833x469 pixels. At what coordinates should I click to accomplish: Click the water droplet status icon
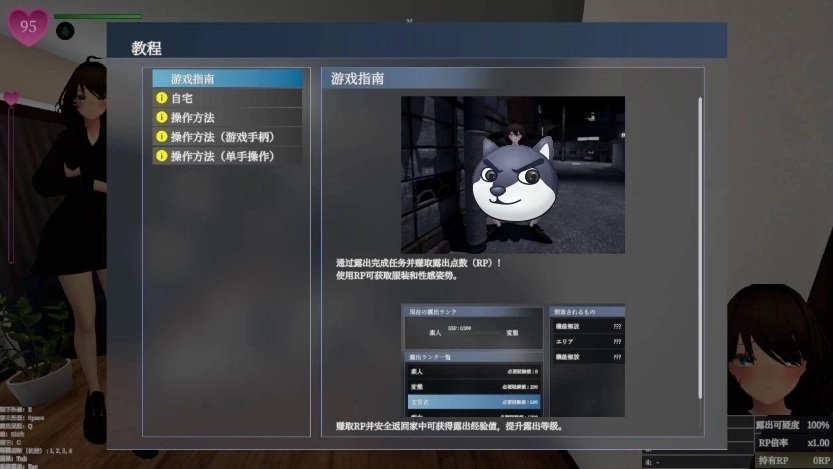coord(65,31)
